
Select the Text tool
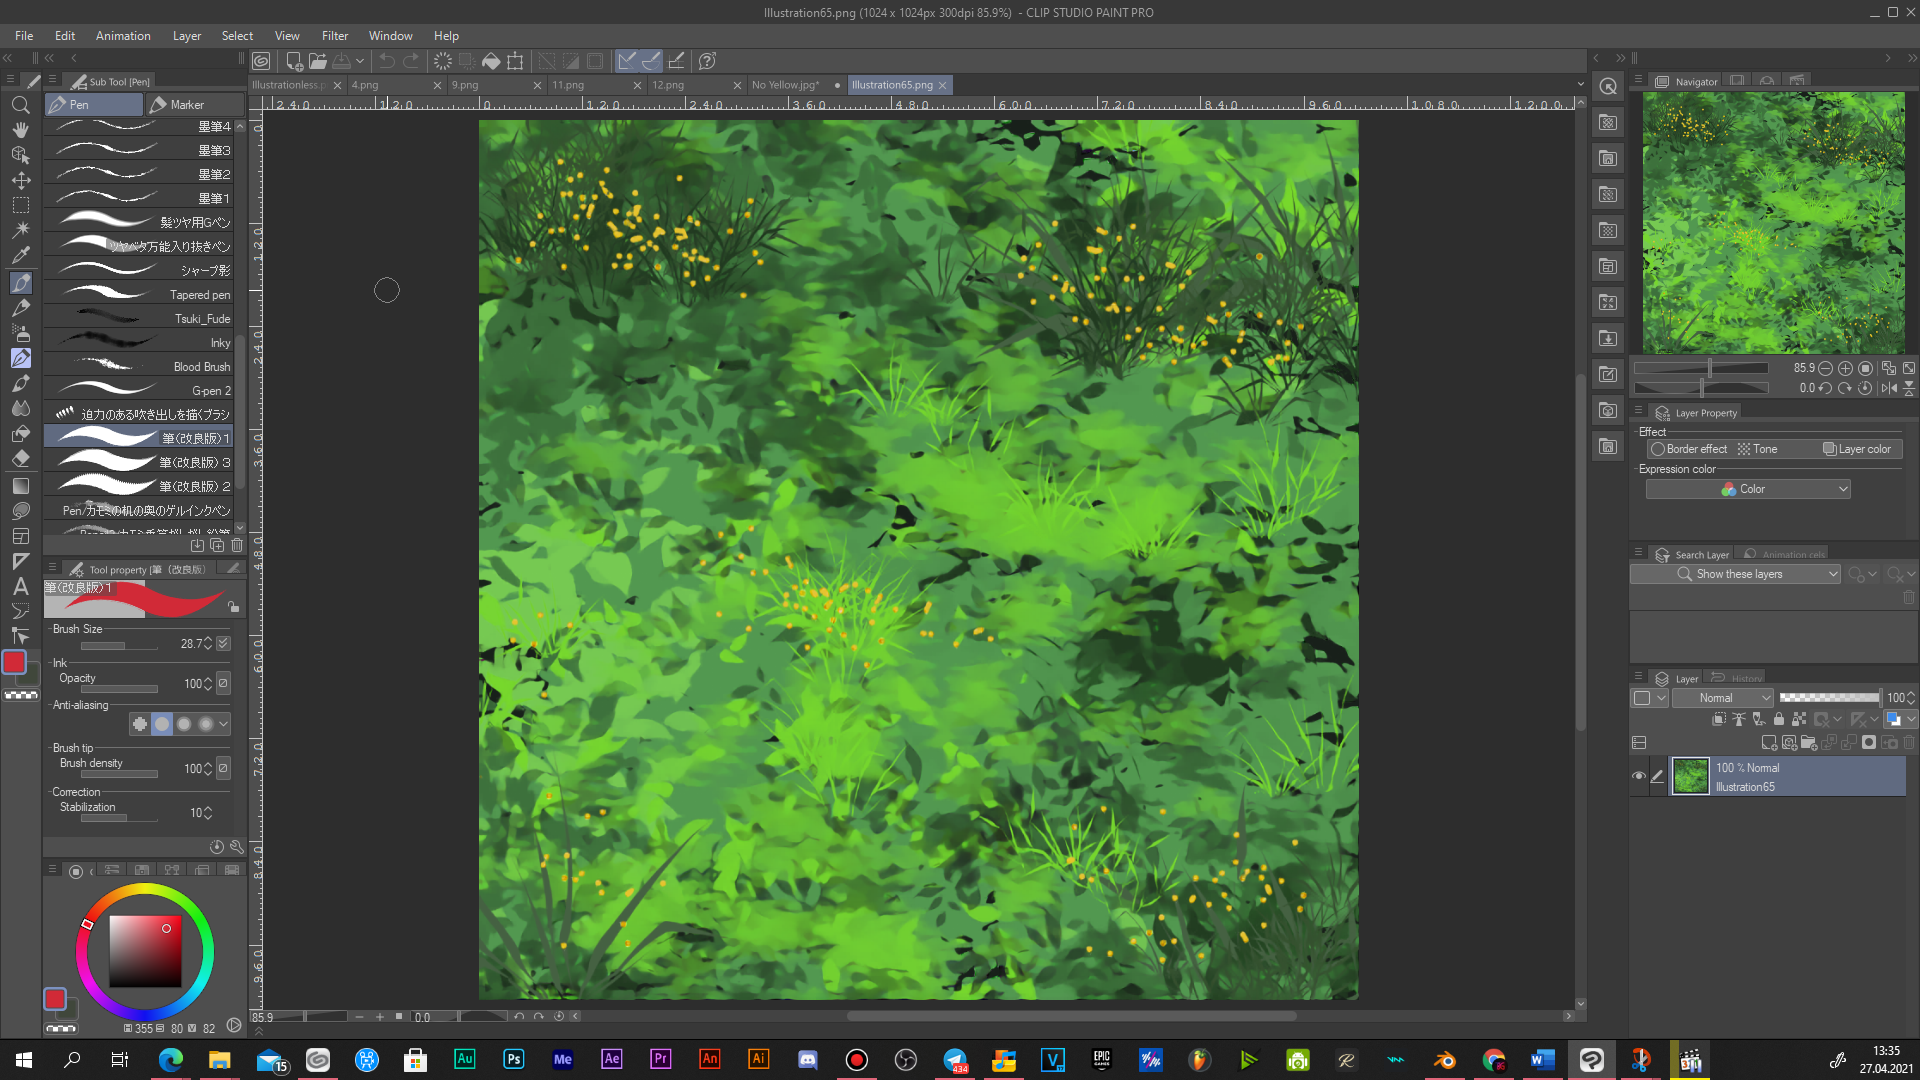20,587
